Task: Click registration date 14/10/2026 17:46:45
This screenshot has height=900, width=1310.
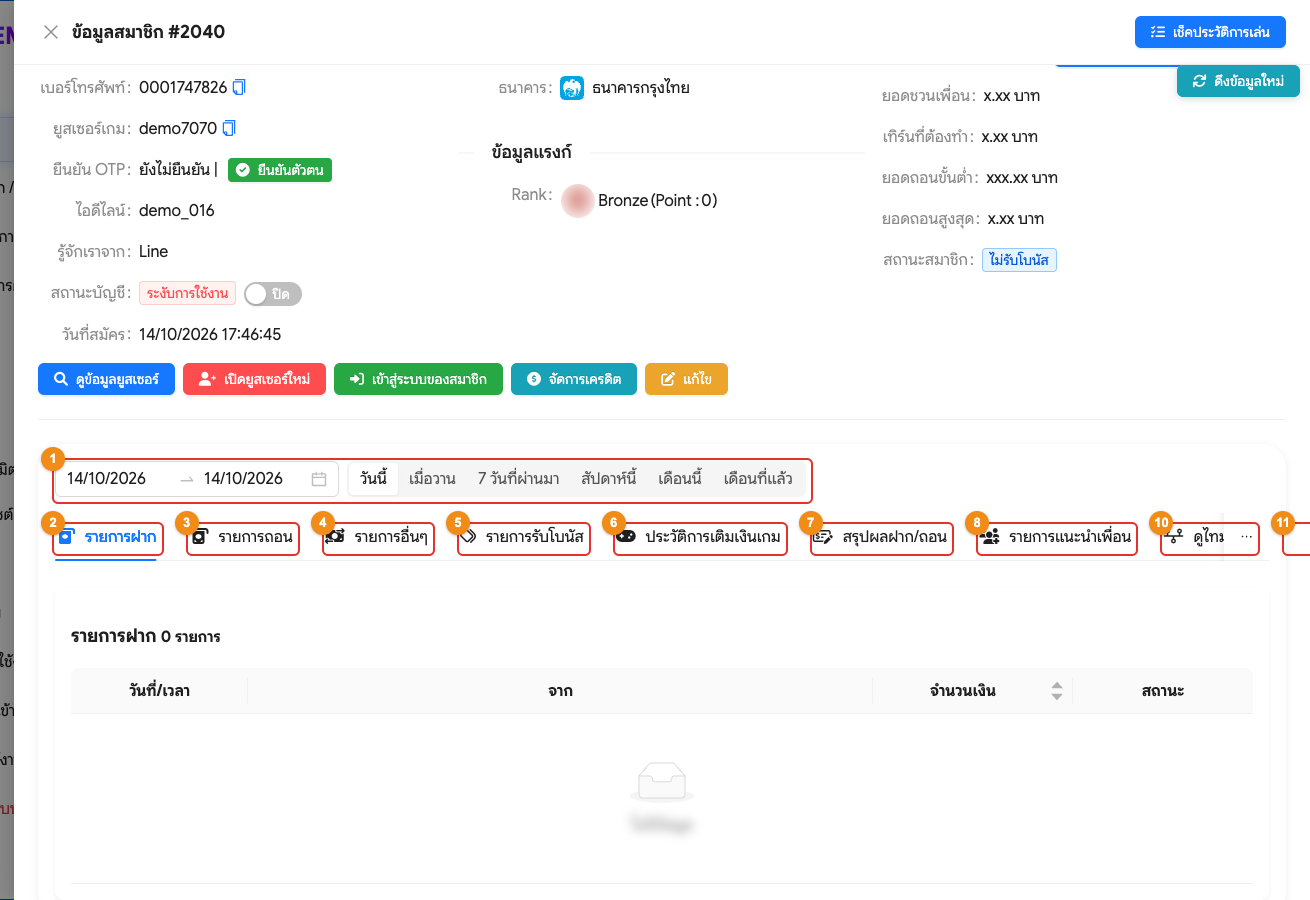Action: tap(210, 334)
